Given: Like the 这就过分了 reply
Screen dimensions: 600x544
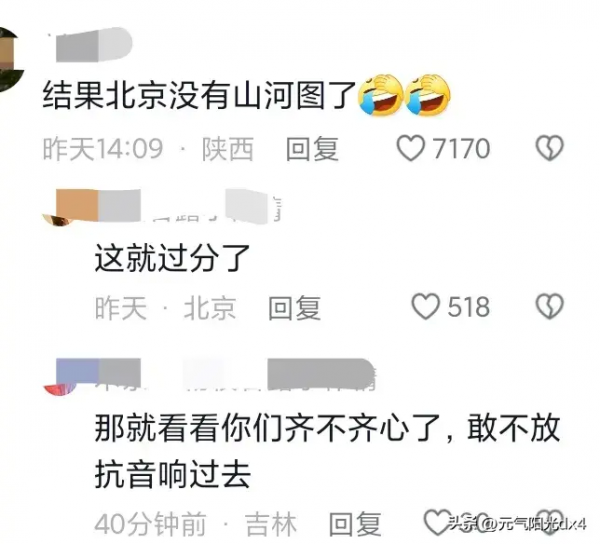Looking at the screenshot, I should click(426, 307).
